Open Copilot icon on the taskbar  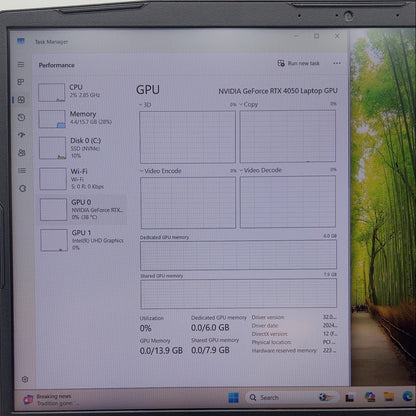point(370,397)
